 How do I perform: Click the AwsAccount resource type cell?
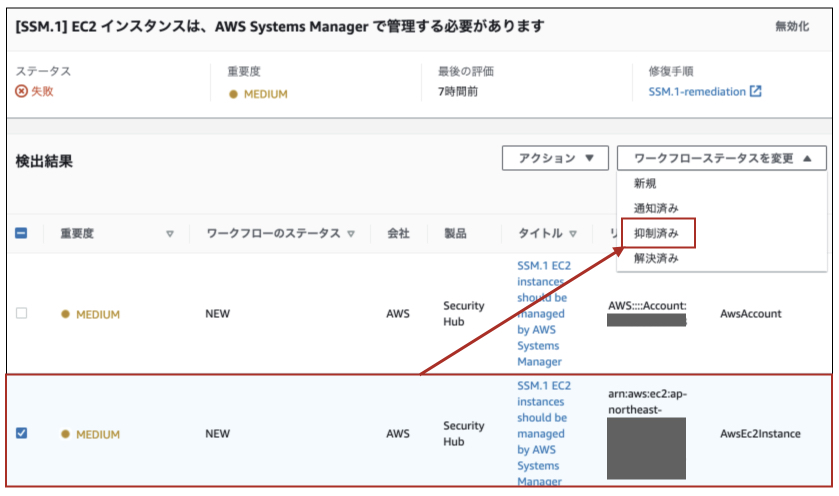(751, 314)
